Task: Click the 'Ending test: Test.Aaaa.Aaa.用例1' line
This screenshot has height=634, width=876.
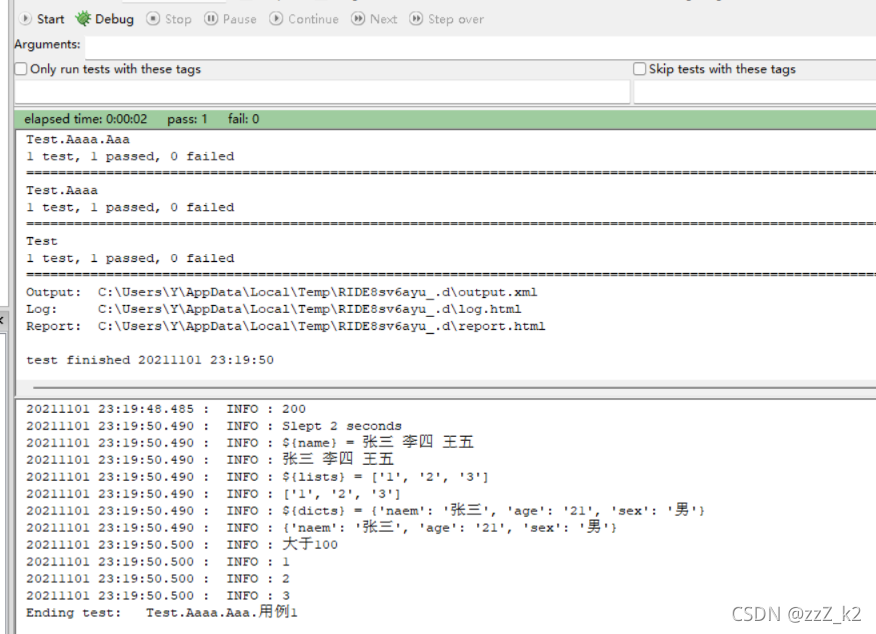Action: [161, 612]
